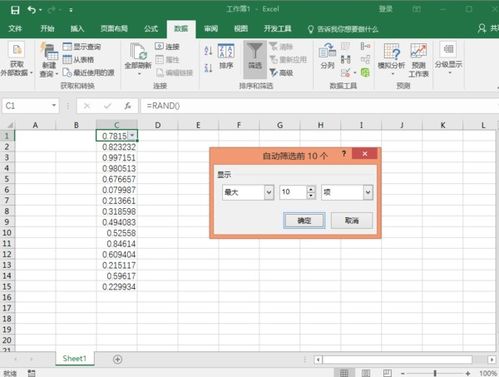This screenshot has width=499, height=377.
Task: Select cell containing 0.997151
Action: 117,157
